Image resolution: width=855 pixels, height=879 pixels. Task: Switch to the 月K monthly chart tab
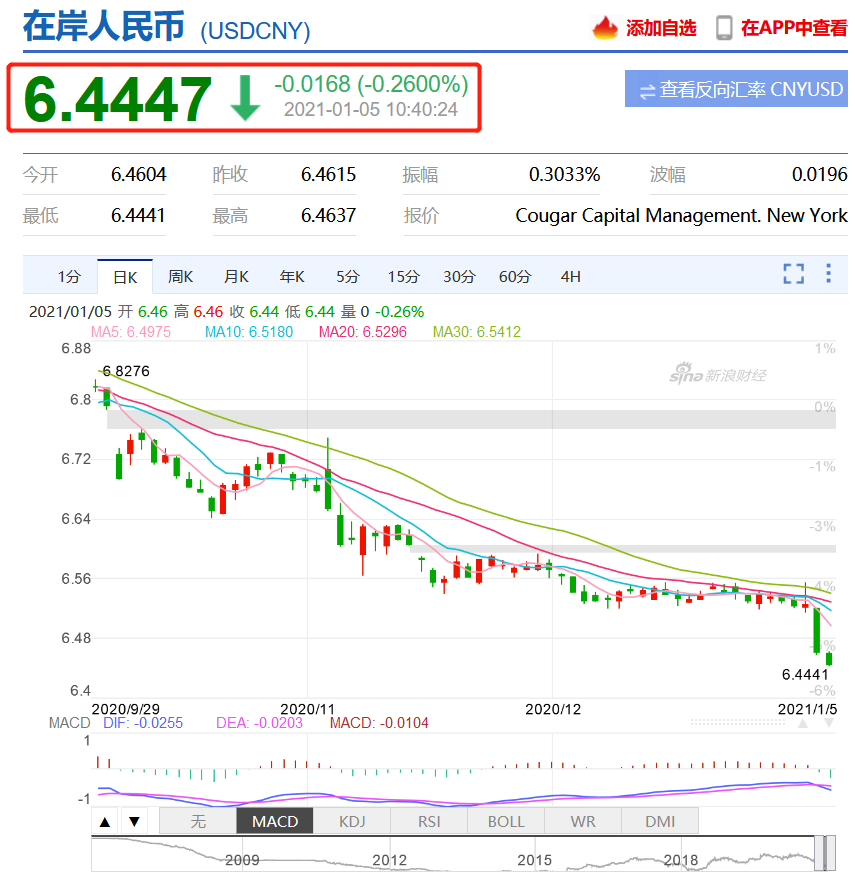click(236, 276)
